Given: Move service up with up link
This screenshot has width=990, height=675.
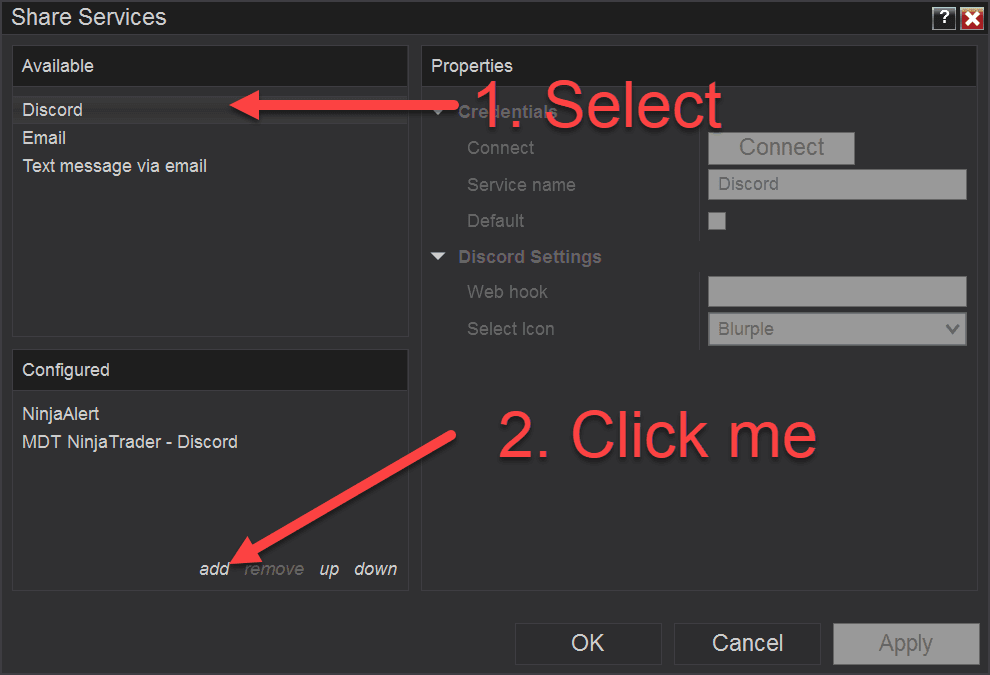Looking at the screenshot, I should coord(329,569).
